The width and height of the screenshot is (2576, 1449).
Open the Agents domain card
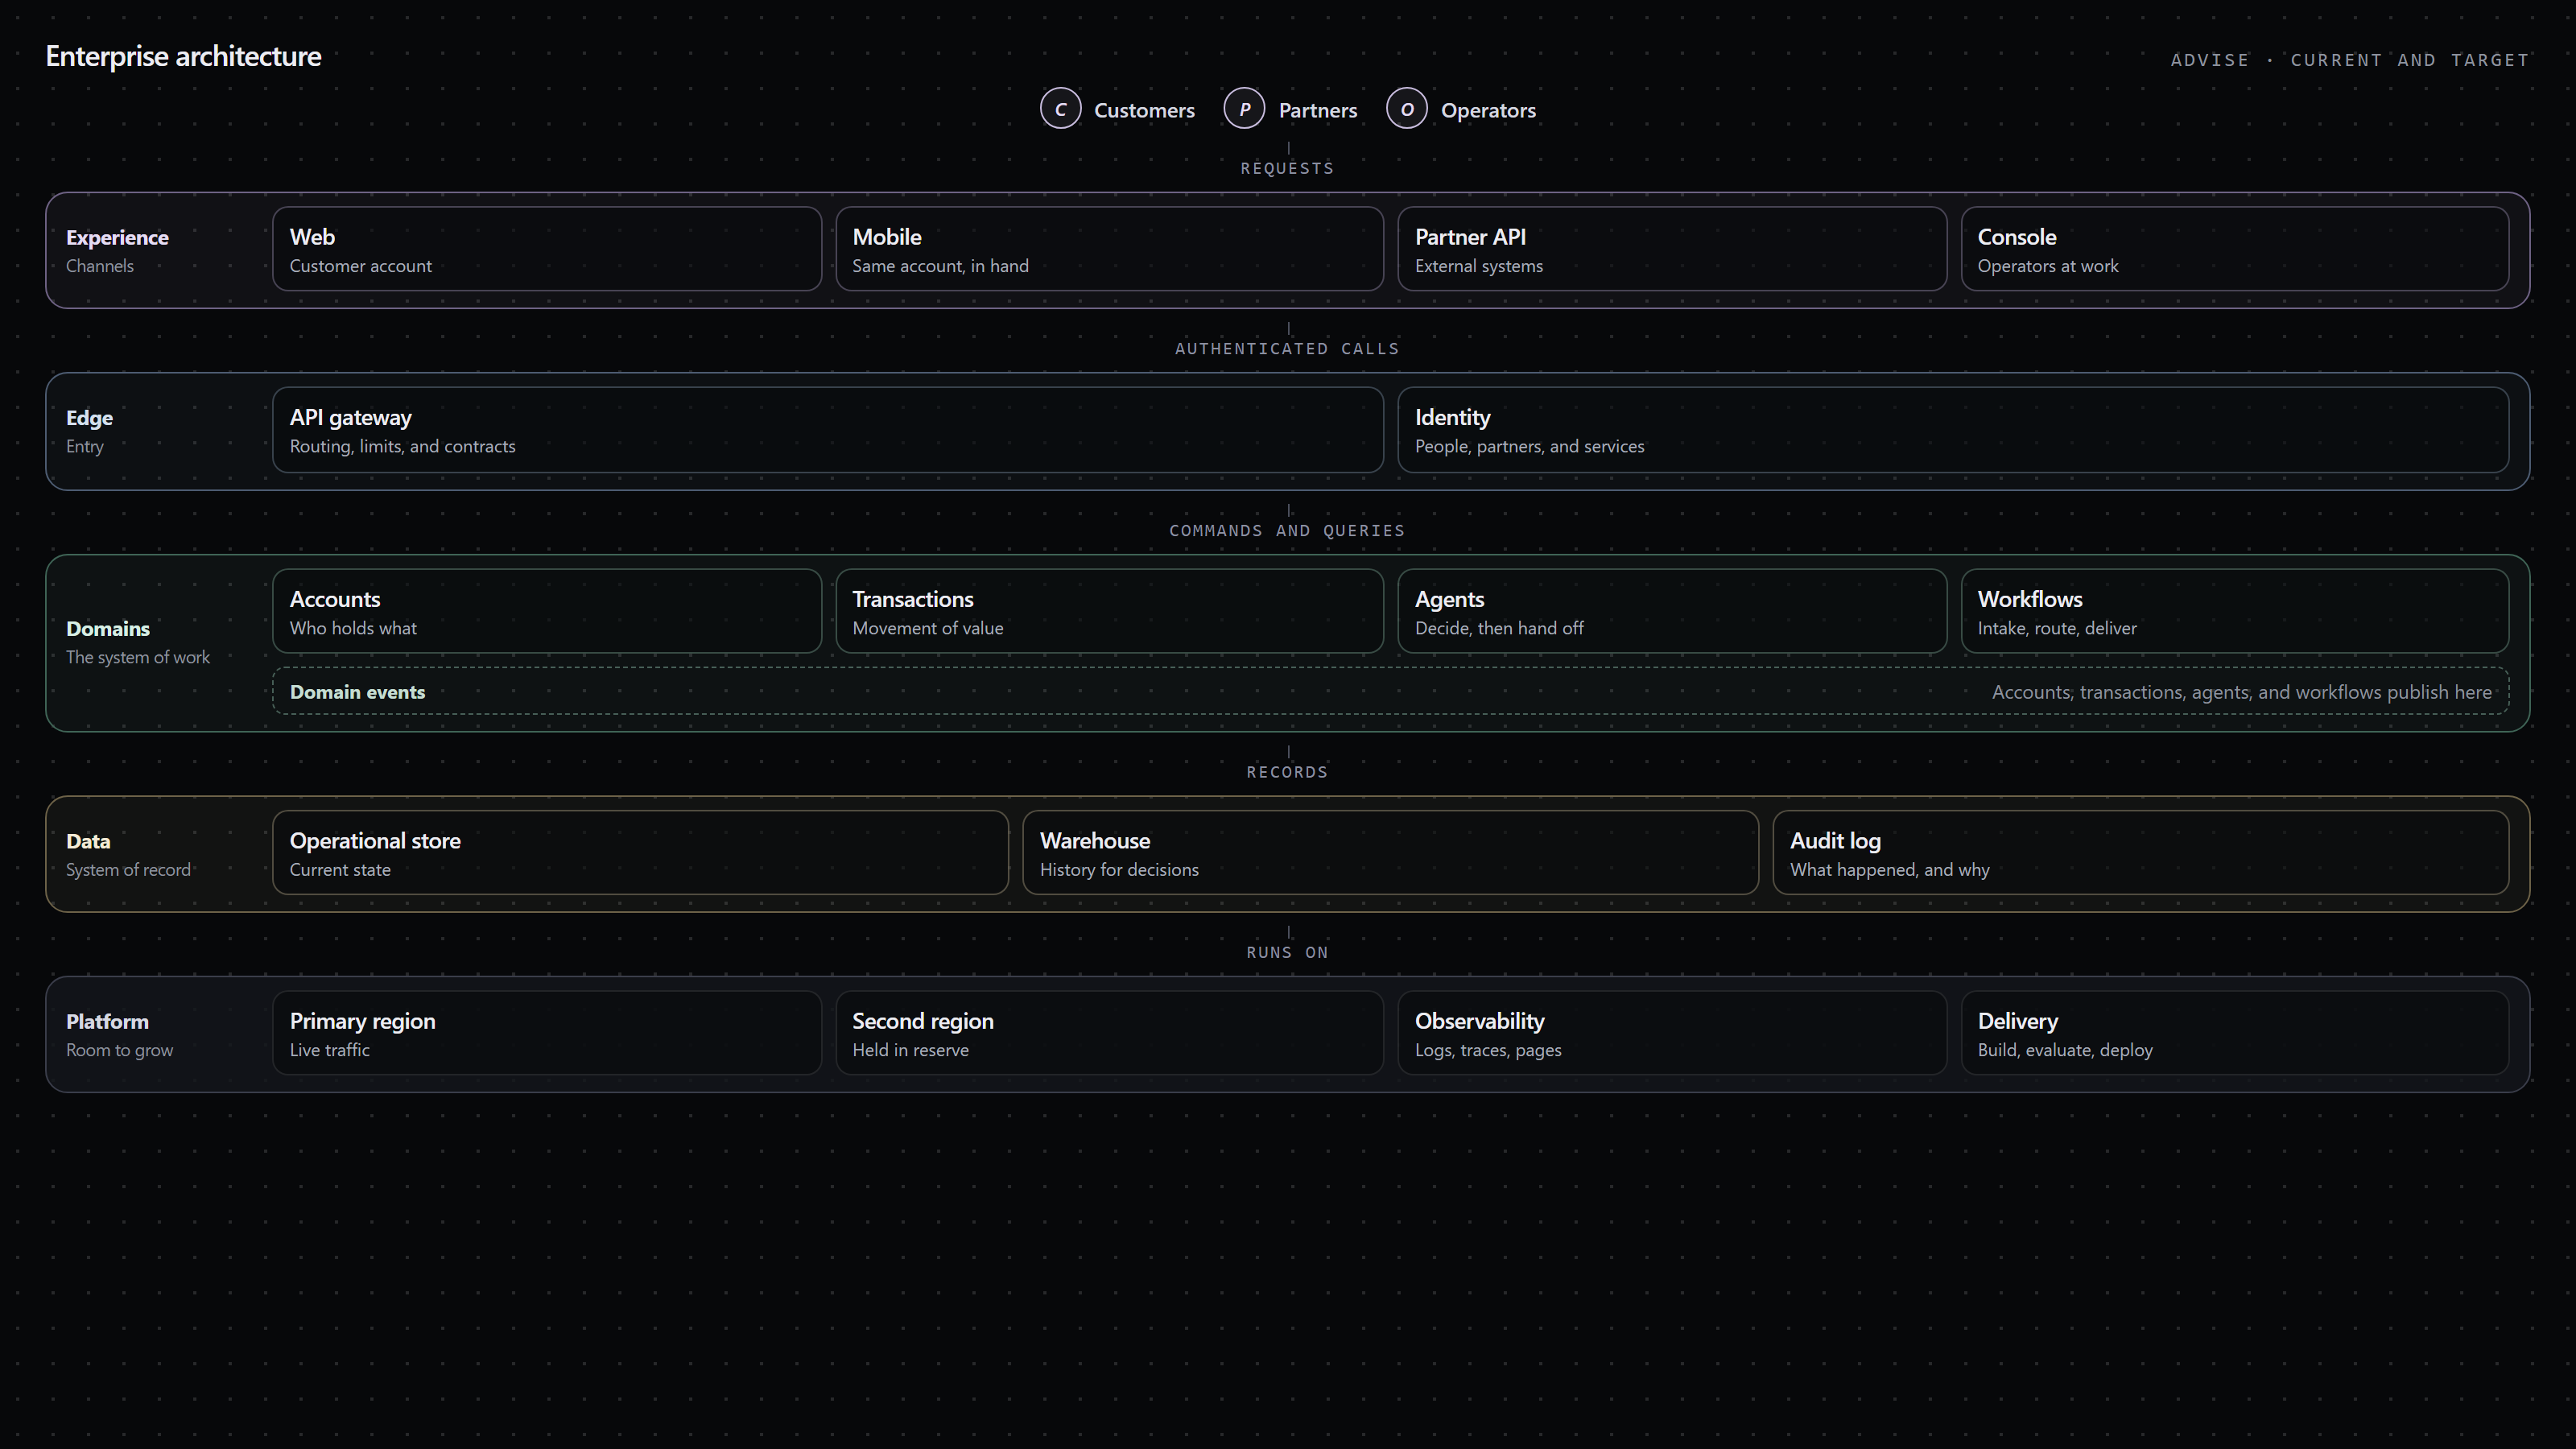coord(1672,611)
